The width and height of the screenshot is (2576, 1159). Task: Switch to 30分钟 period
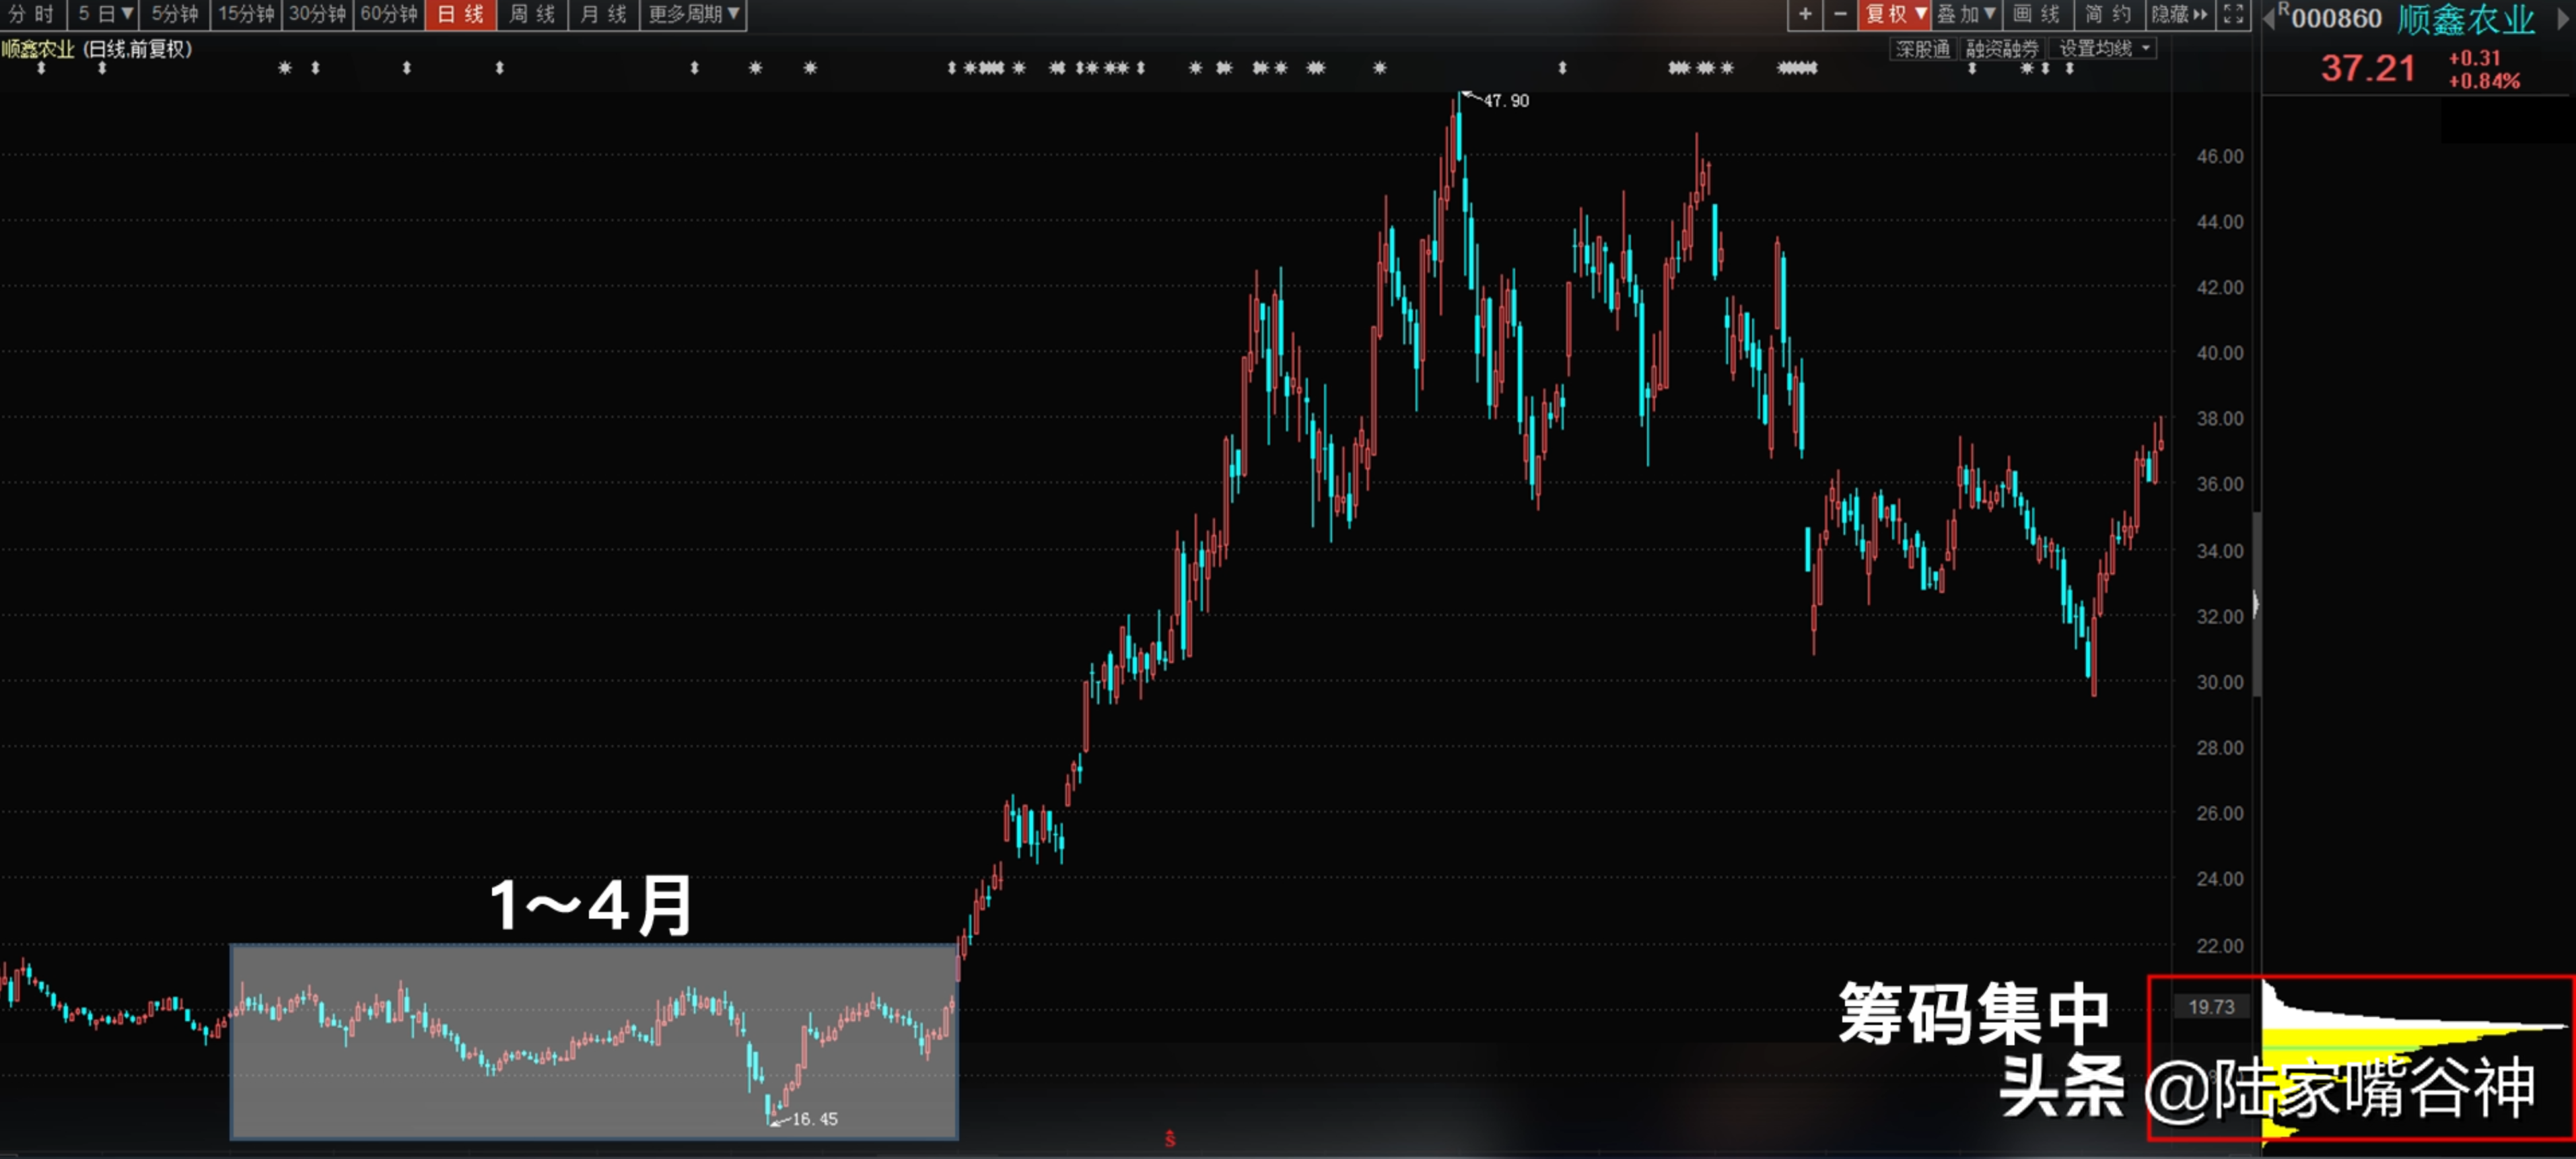[317, 14]
